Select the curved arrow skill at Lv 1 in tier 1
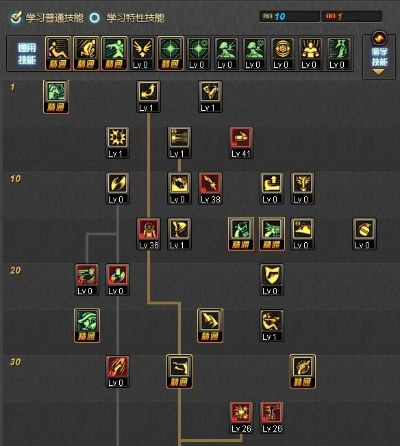The image size is (400, 446). [x=148, y=96]
